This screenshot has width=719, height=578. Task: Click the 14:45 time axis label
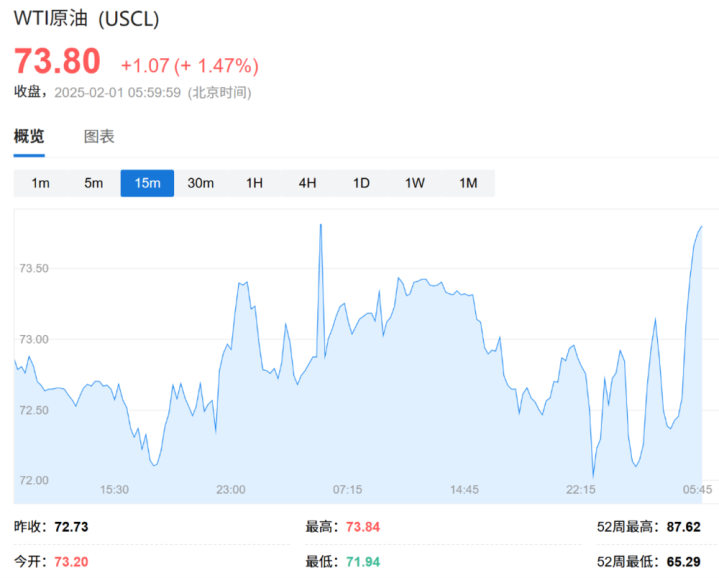point(465,490)
